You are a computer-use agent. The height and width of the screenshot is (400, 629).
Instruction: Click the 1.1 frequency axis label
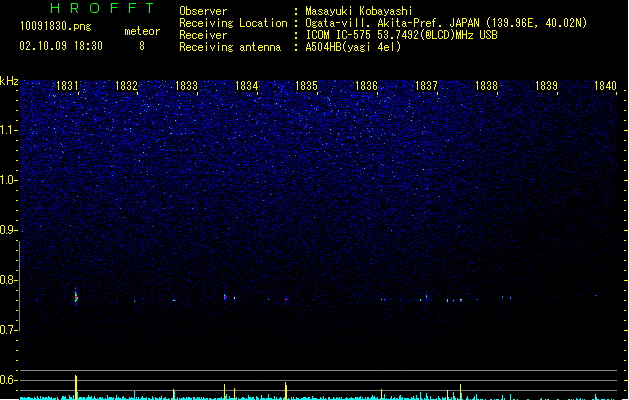coord(8,130)
